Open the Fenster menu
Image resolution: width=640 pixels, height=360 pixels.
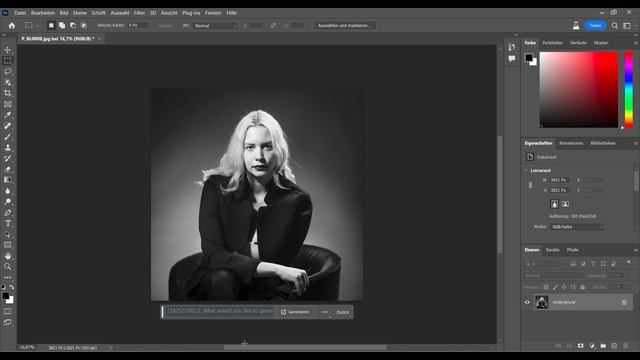(x=213, y=13)
